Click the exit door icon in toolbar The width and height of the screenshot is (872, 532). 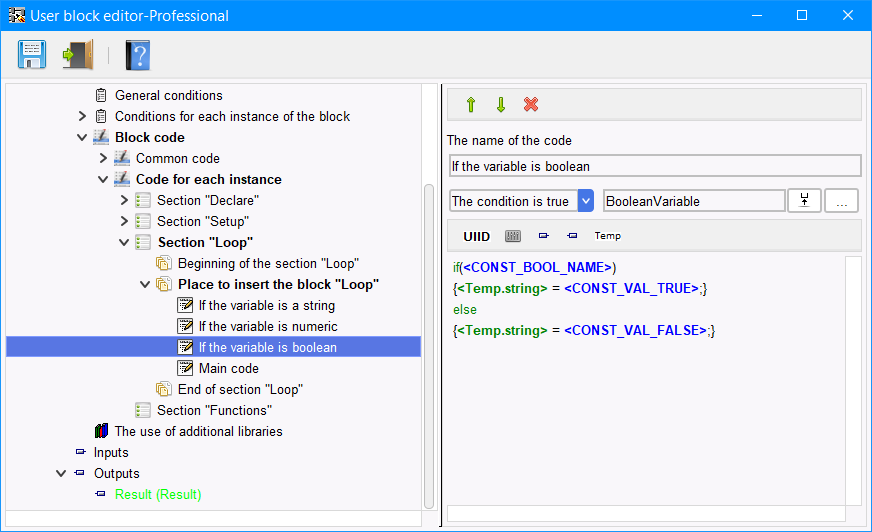tap(78, 54)
